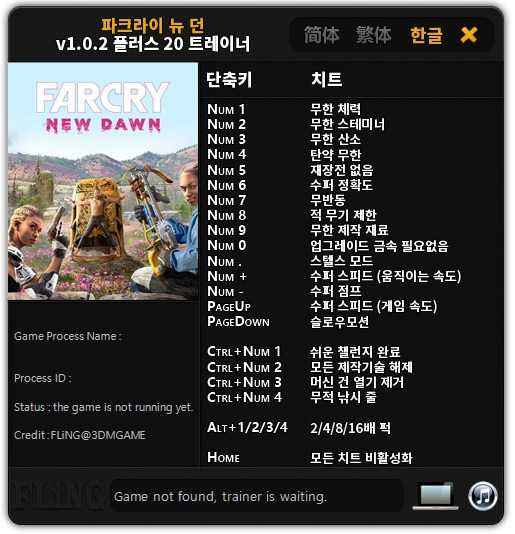Click the laptop monitor icon
Screen dimensions: 515x534
[437, 498]
